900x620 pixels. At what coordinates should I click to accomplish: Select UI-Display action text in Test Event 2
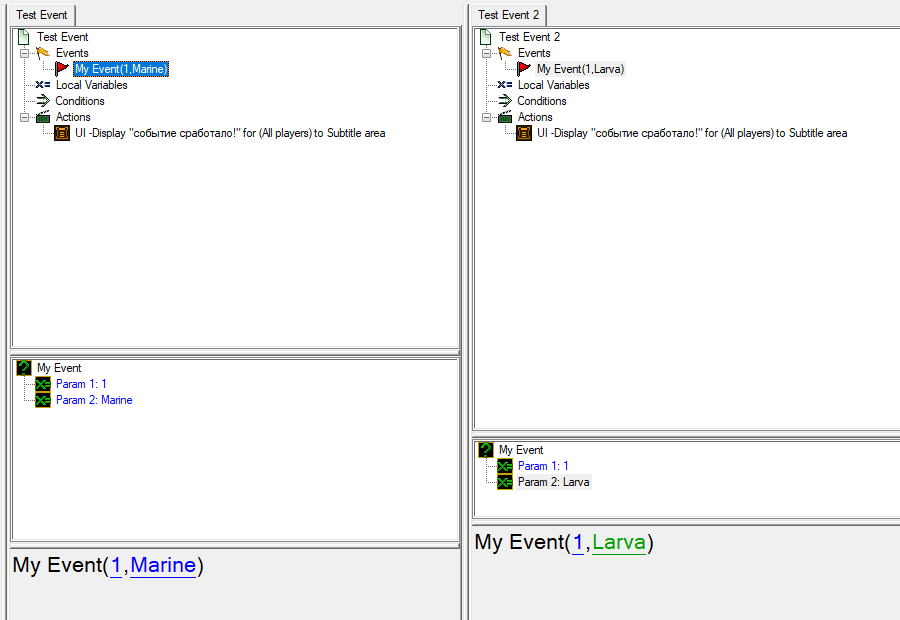coord(692,133)
